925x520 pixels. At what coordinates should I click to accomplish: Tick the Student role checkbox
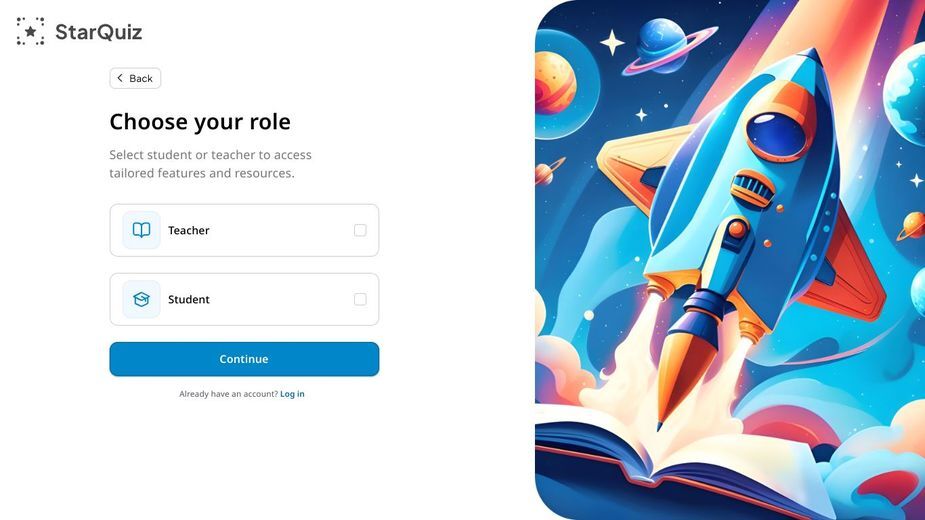[x=360, y=299]
